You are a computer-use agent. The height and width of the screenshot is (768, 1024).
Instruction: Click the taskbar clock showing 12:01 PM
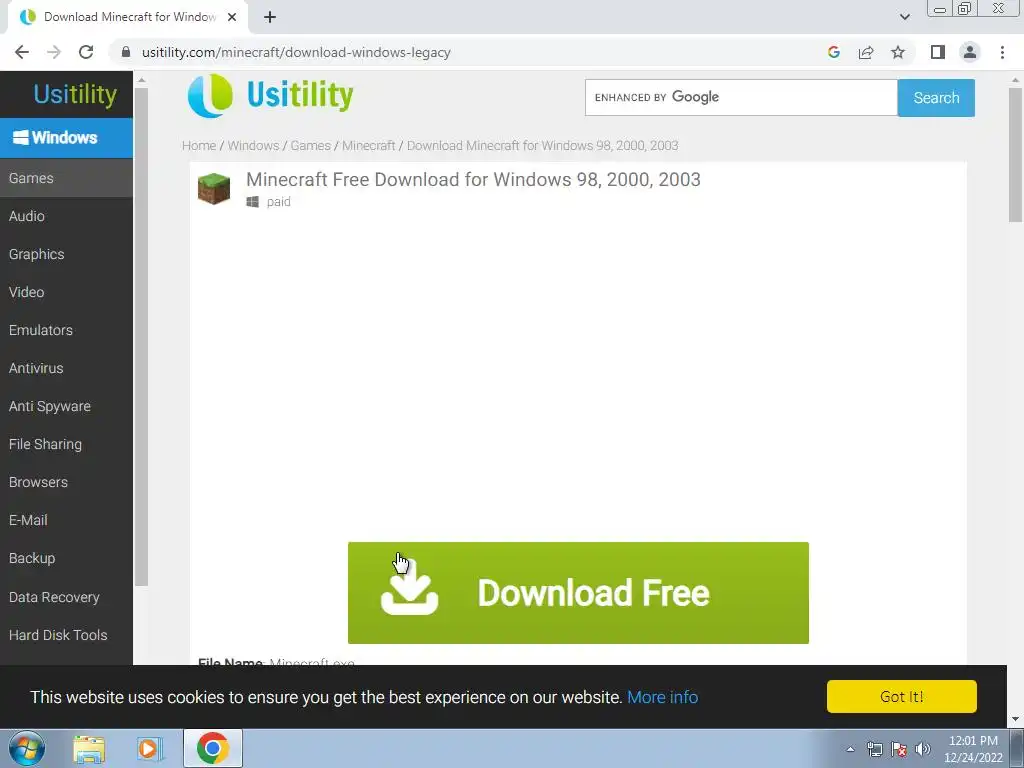973,749
